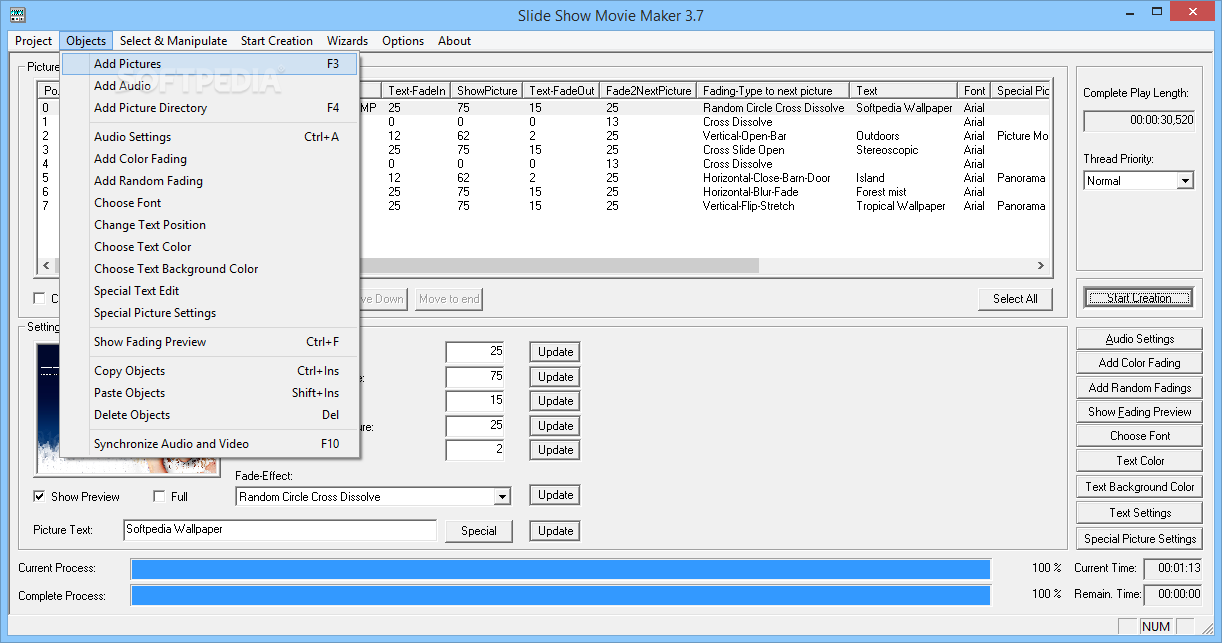Choose Paste Objects from menu
This screenshot has height=643, width=1222.
click(x=210, y=393)
